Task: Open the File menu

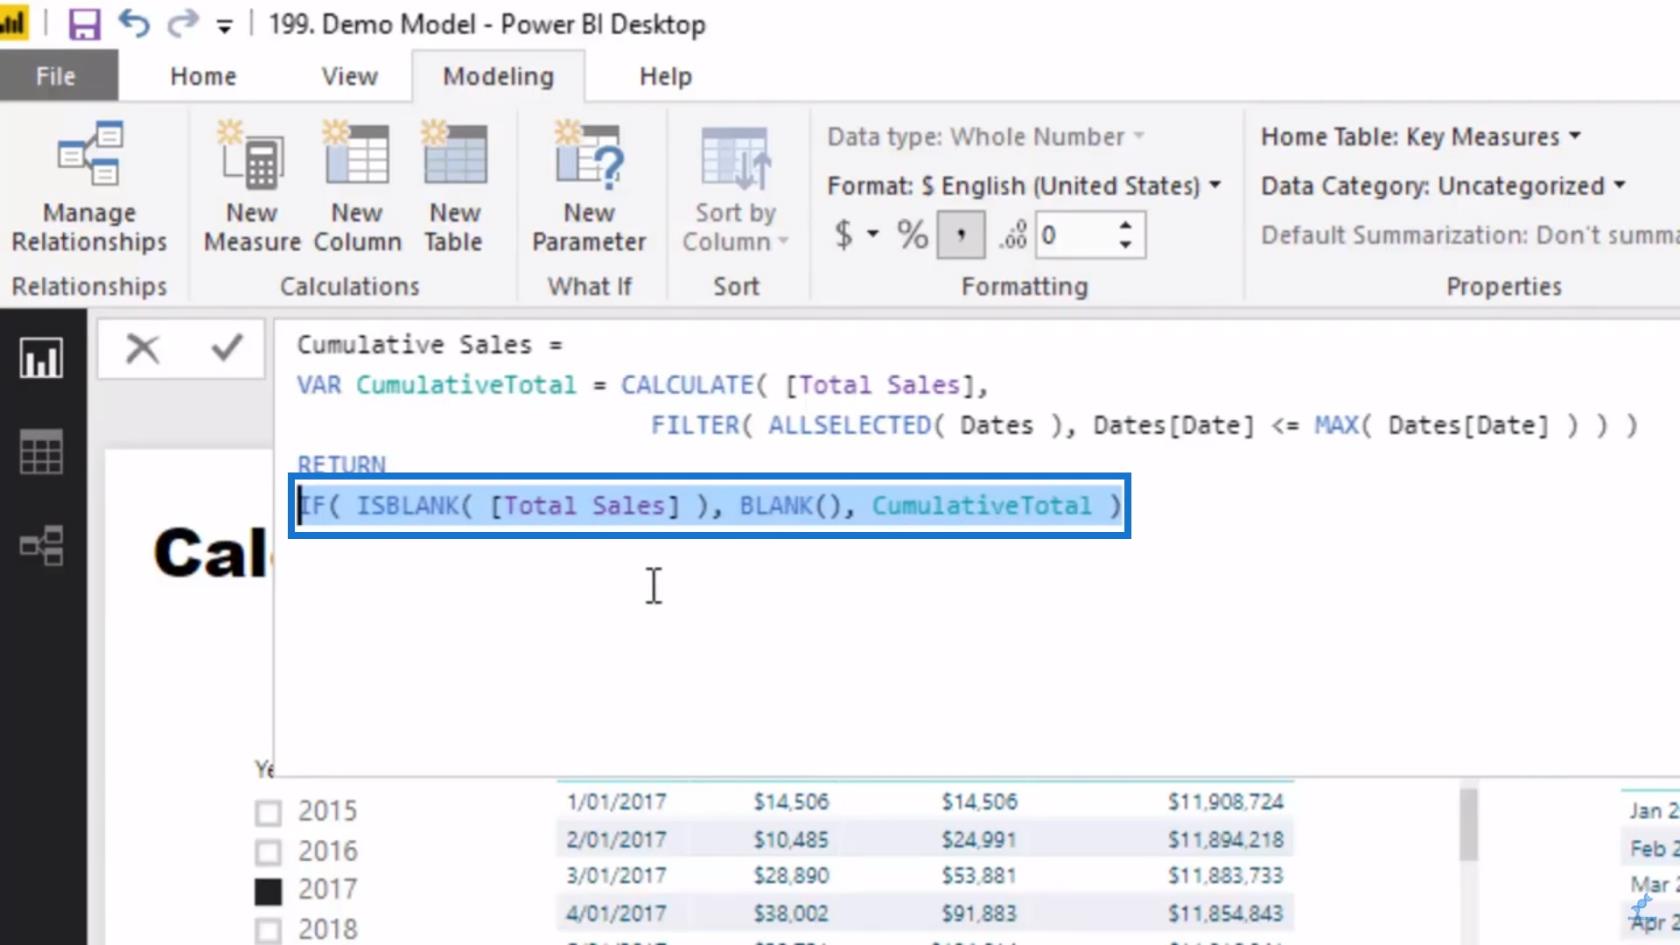Action: pos(56,76)
